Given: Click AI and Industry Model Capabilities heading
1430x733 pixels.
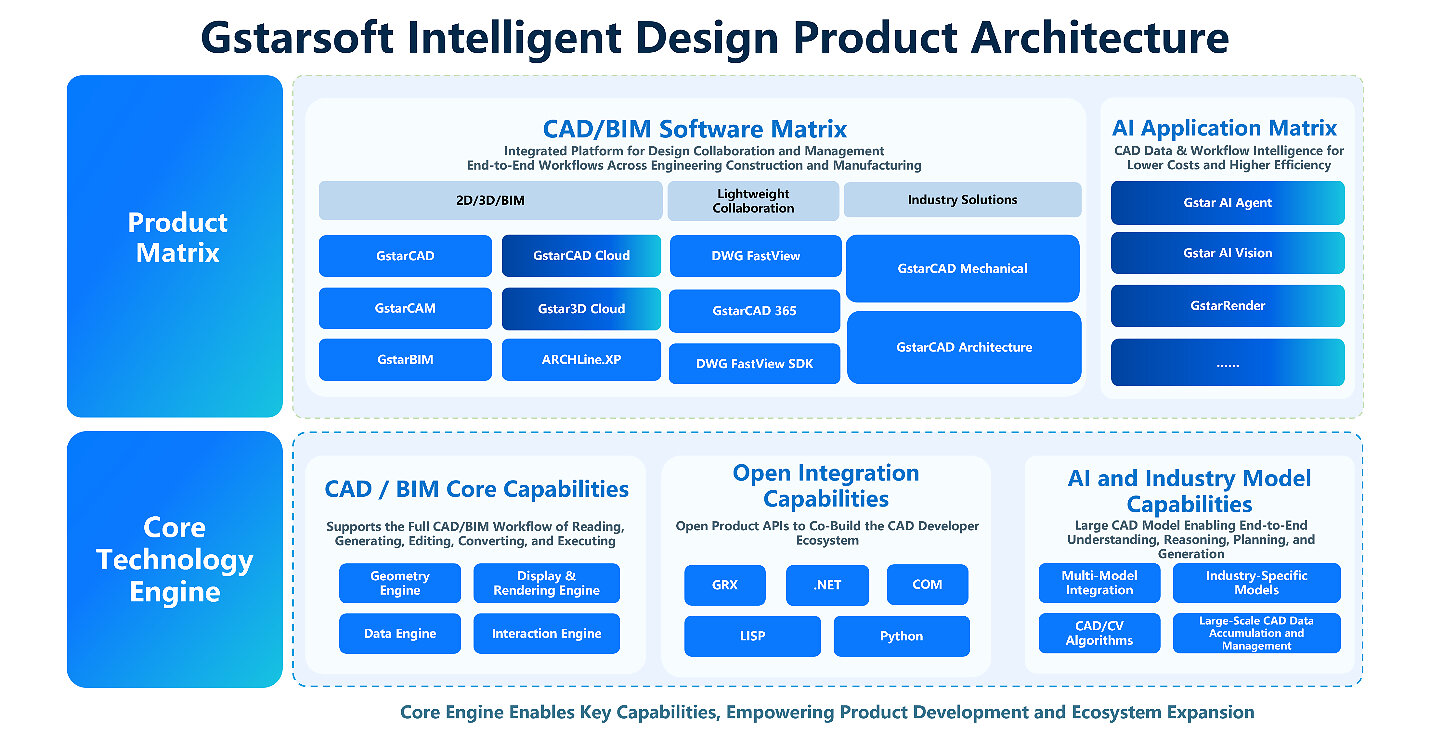Looking at the screenshot, I should 1189,491.
